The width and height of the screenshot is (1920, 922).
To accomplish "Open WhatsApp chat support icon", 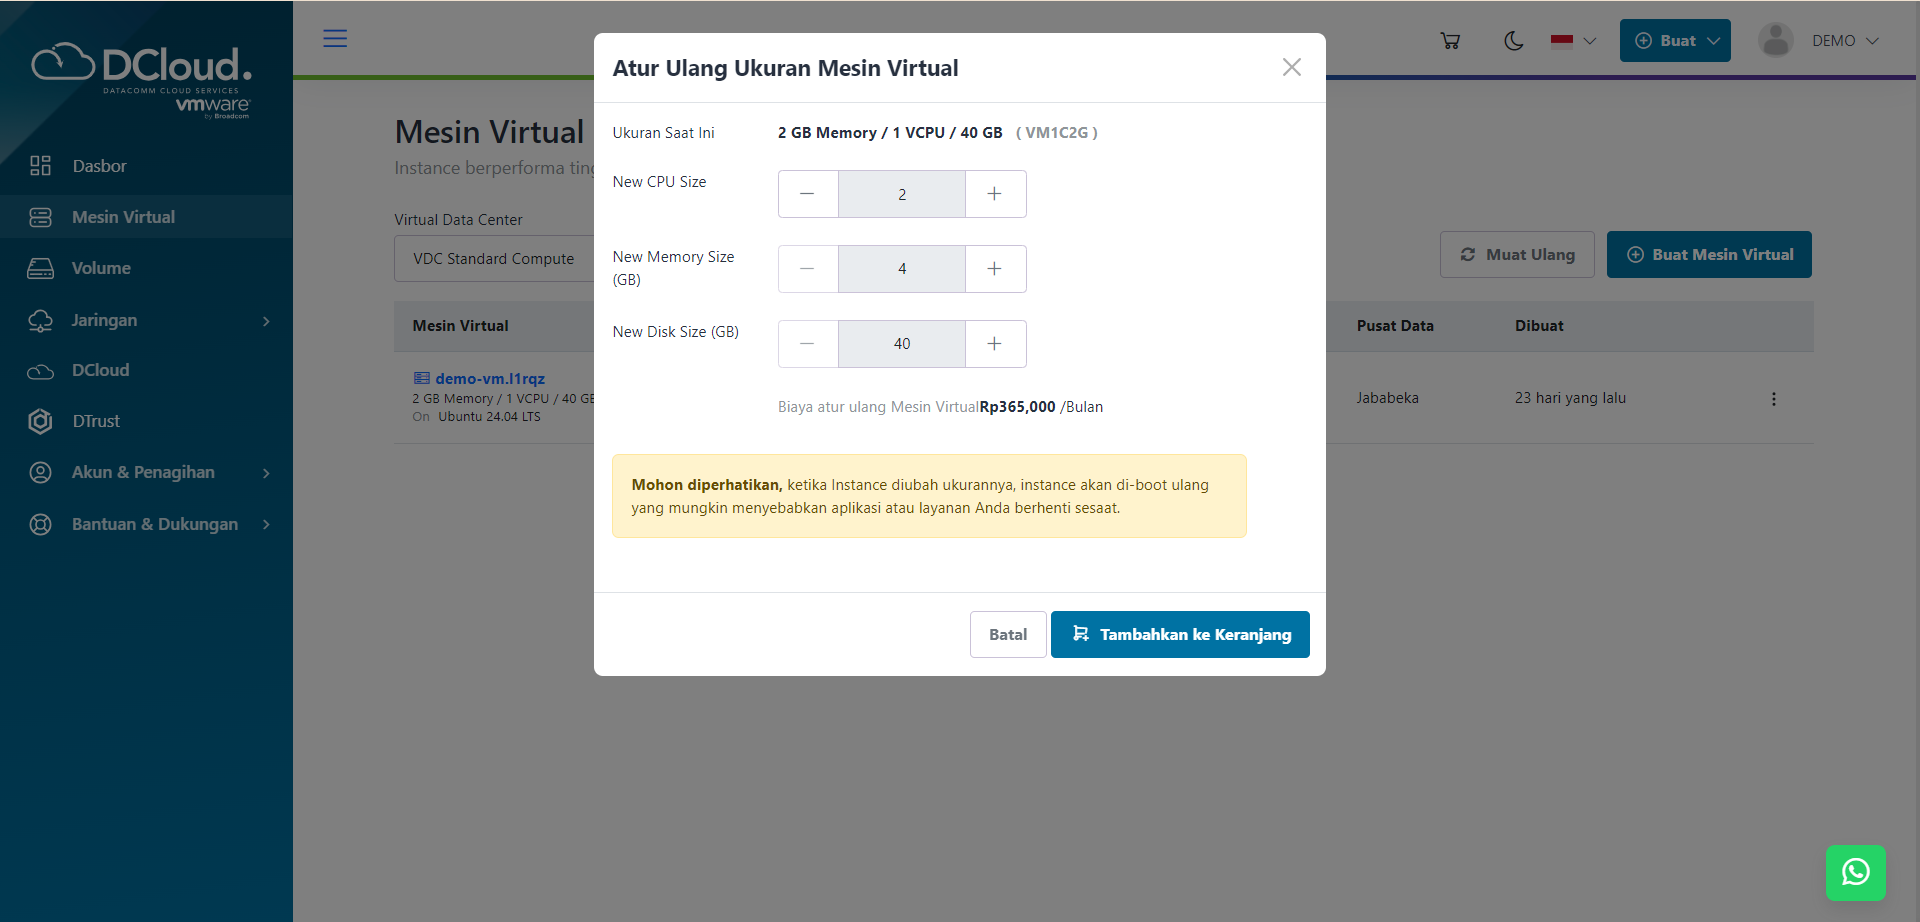I will point(1855,872).
